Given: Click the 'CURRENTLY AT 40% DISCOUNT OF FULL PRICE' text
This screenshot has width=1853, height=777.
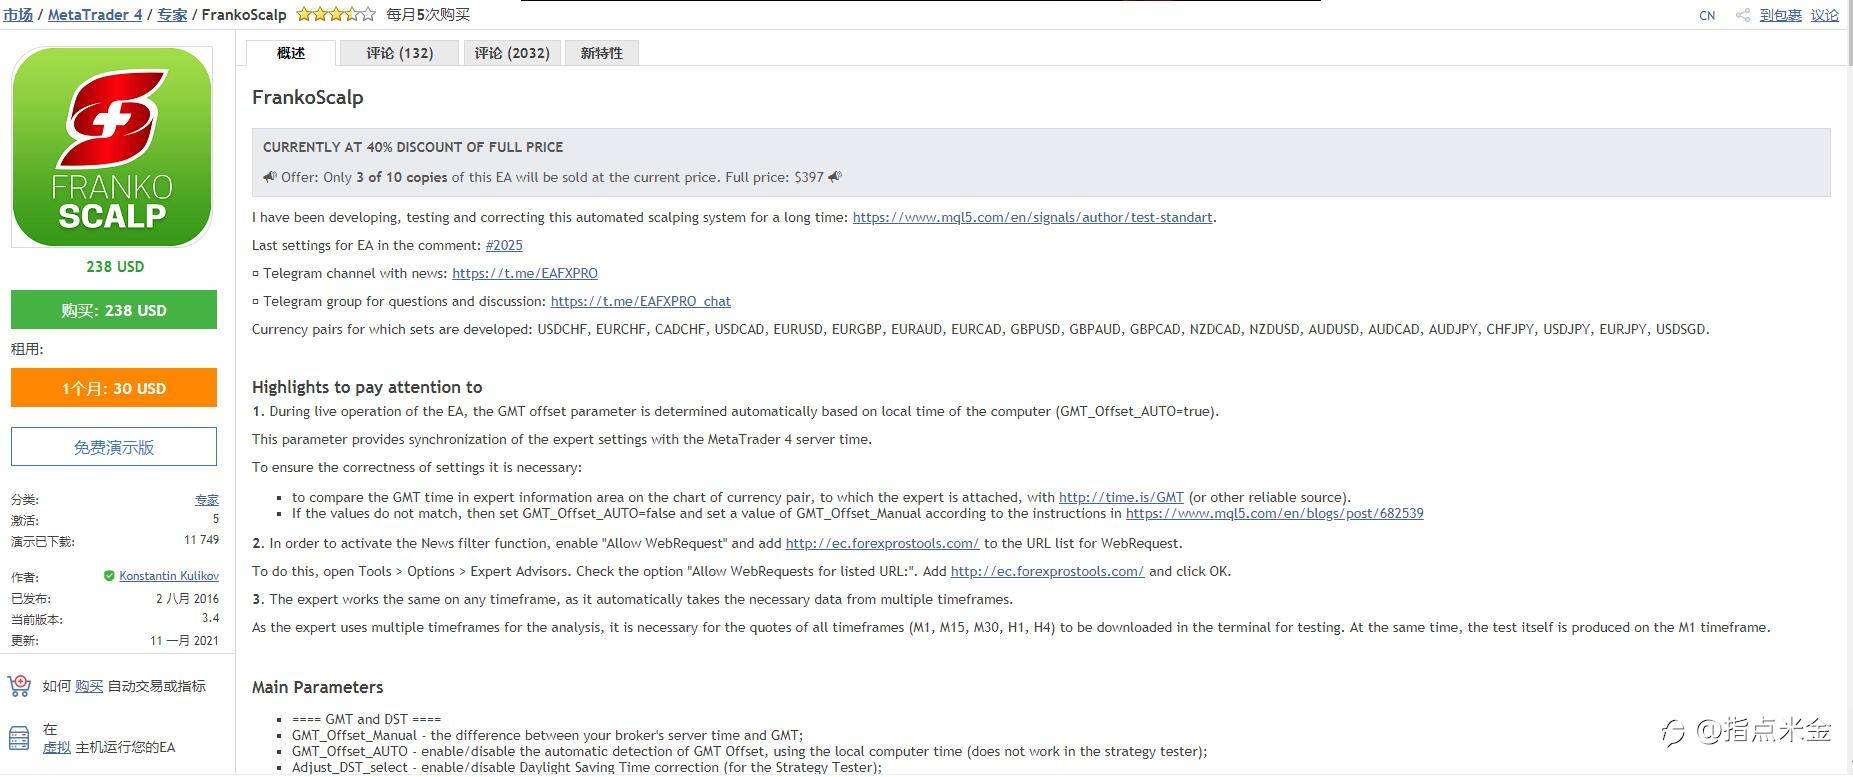Looking at the screenshot, I should point(413,147).
